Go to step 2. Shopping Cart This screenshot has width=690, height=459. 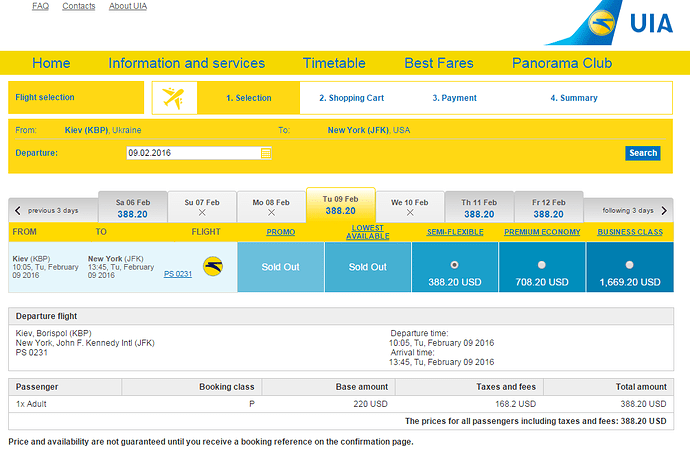pos(352,98)
